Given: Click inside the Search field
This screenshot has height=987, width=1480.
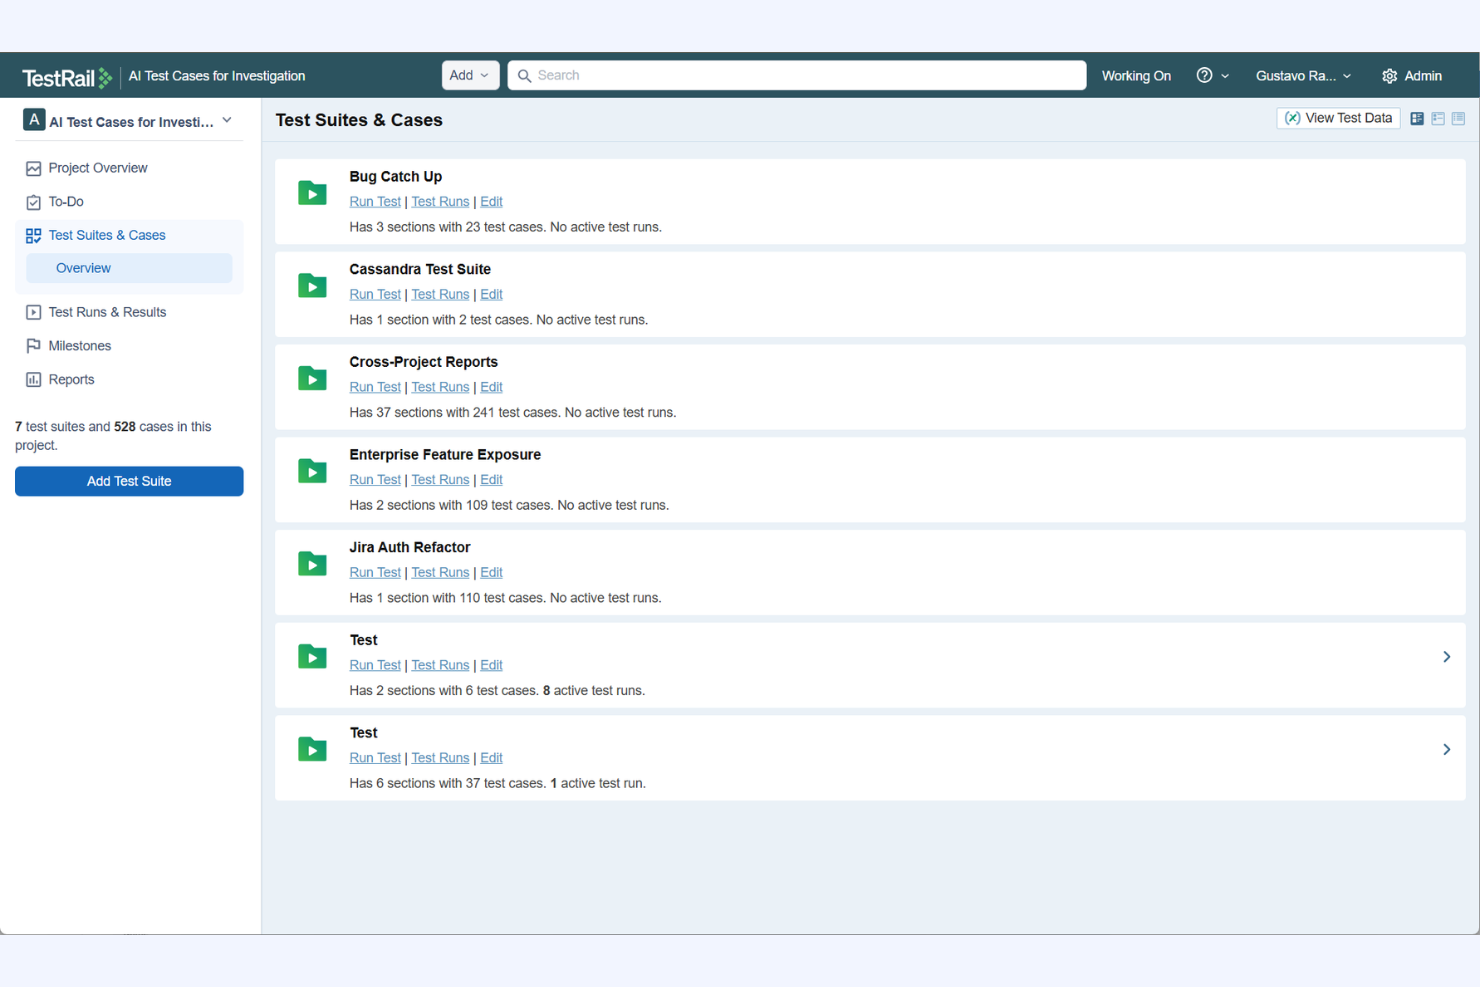Looking at the screenshot, I should coord(797,75).
